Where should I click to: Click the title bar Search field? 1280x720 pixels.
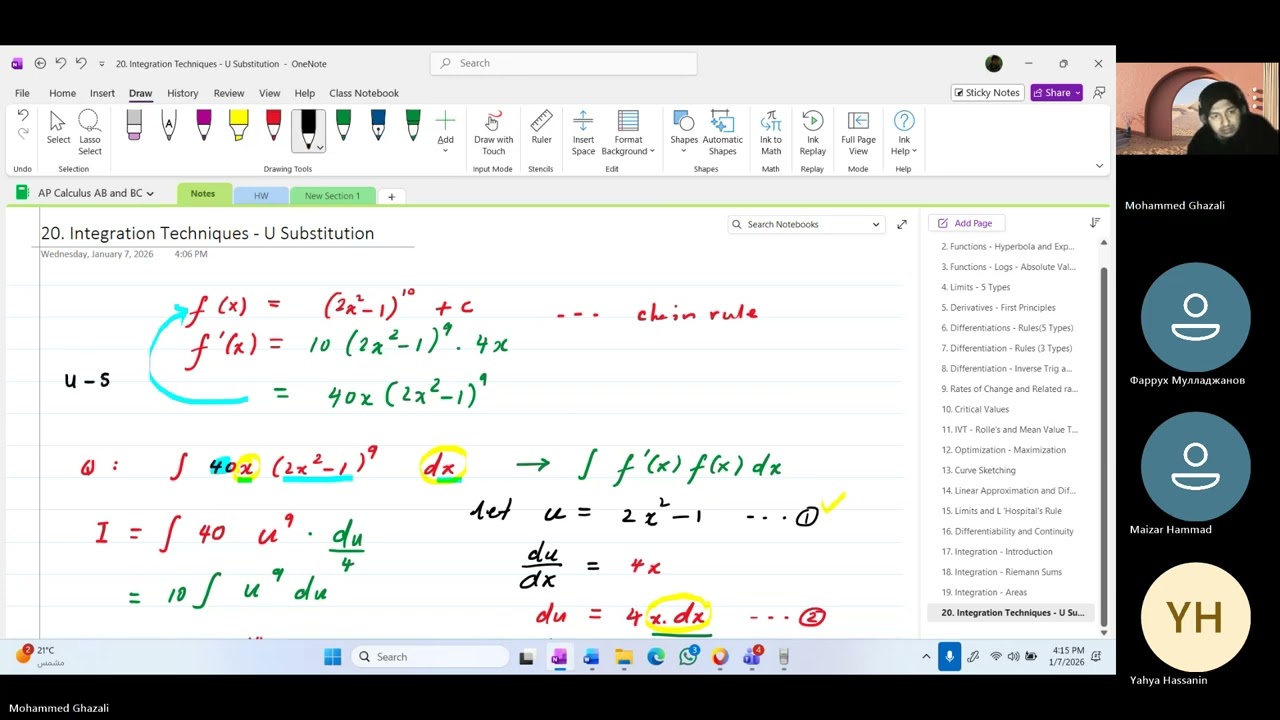[564, 63]
